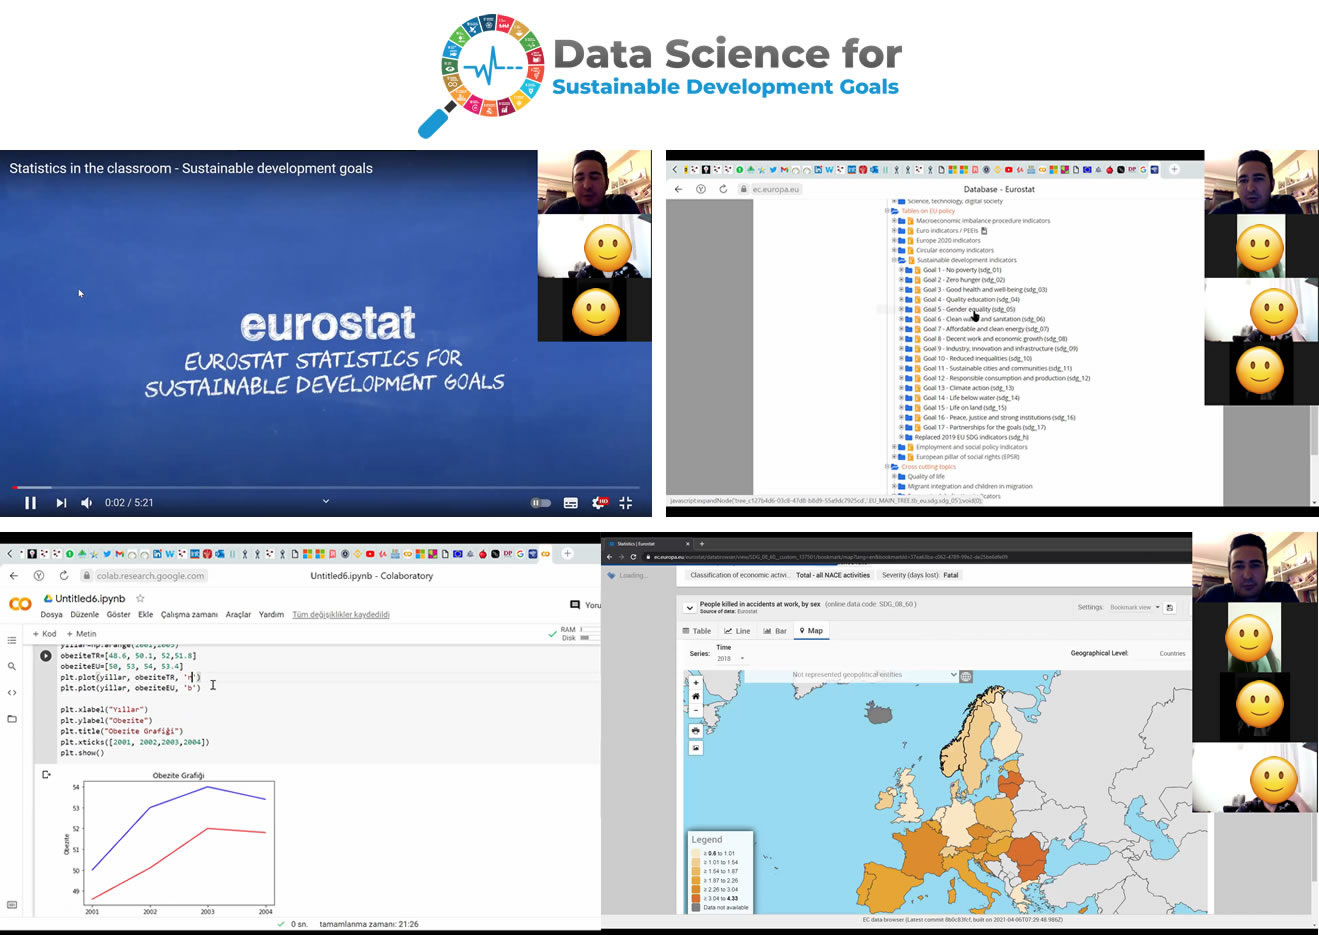Open Araçlar menu in Colab
Viewport: 1319px width, 935px height.
238,615
